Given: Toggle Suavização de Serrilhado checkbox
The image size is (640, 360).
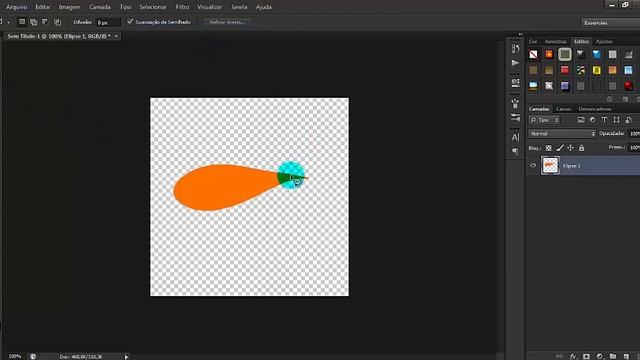Looking at the screenshot, I should (x=130, y=22).
